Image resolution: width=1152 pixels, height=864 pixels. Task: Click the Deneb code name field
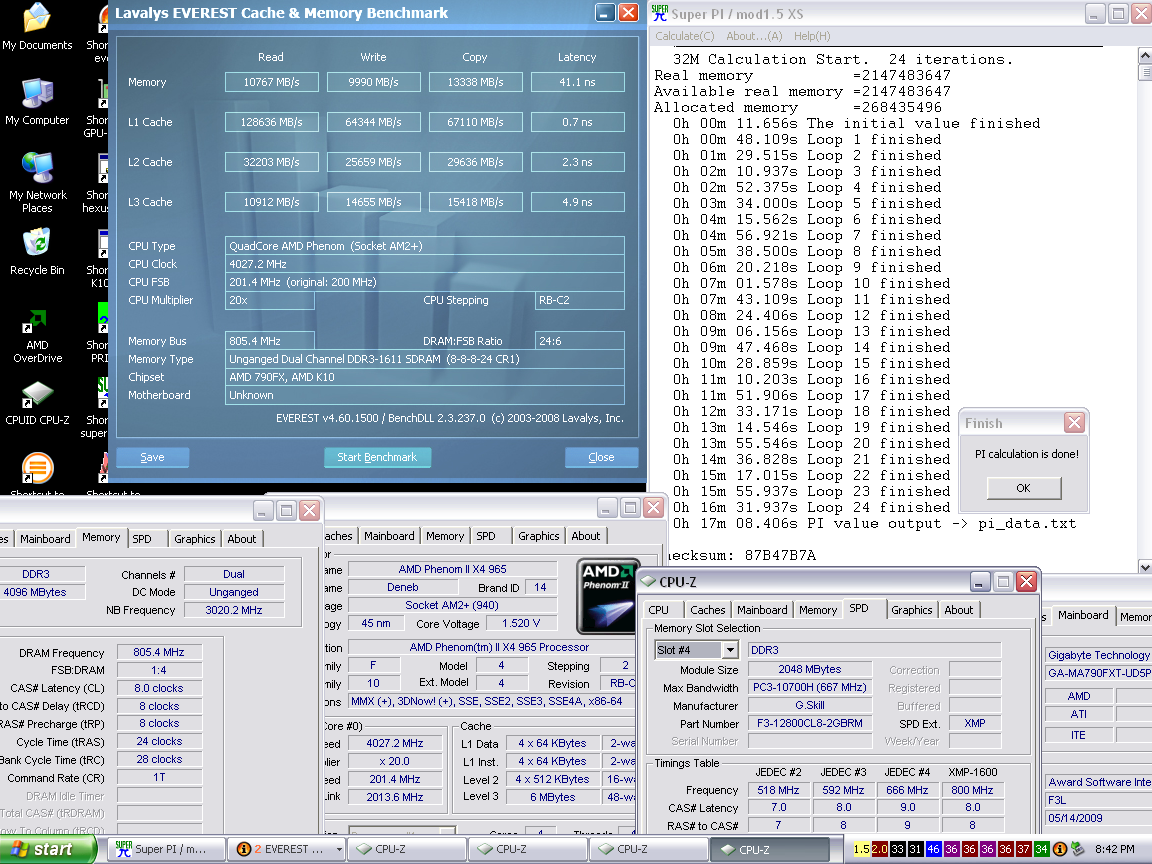point(403,588)
